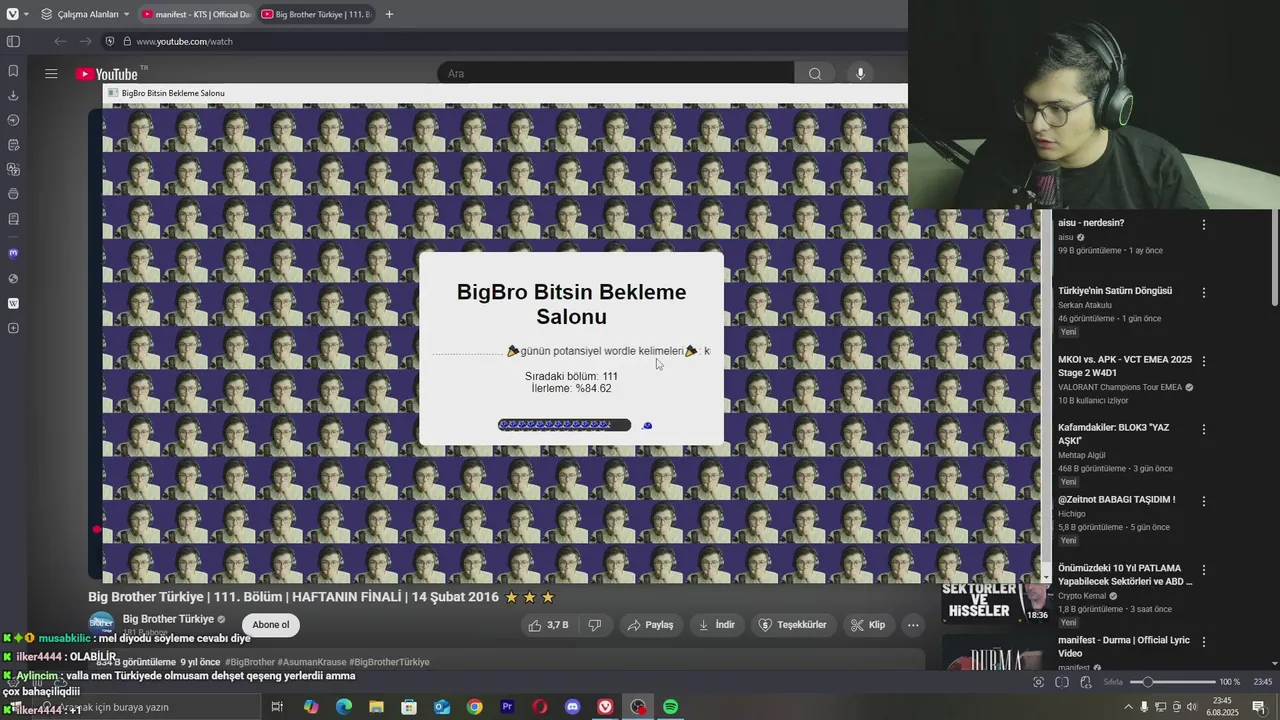The height and width of the screenshot is (720, 1280).
Task: Click the Klip button
Action: [867, 625]
